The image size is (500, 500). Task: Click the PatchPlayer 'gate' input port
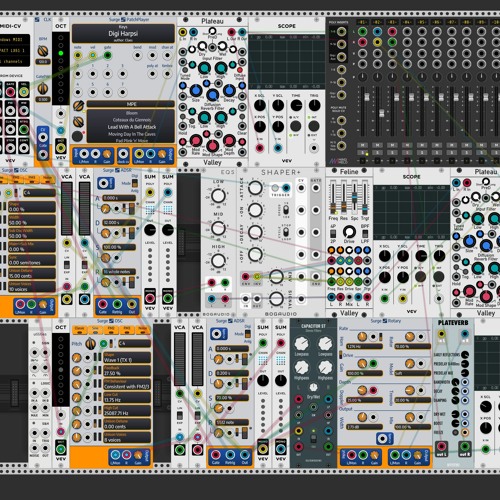point(108,55)
